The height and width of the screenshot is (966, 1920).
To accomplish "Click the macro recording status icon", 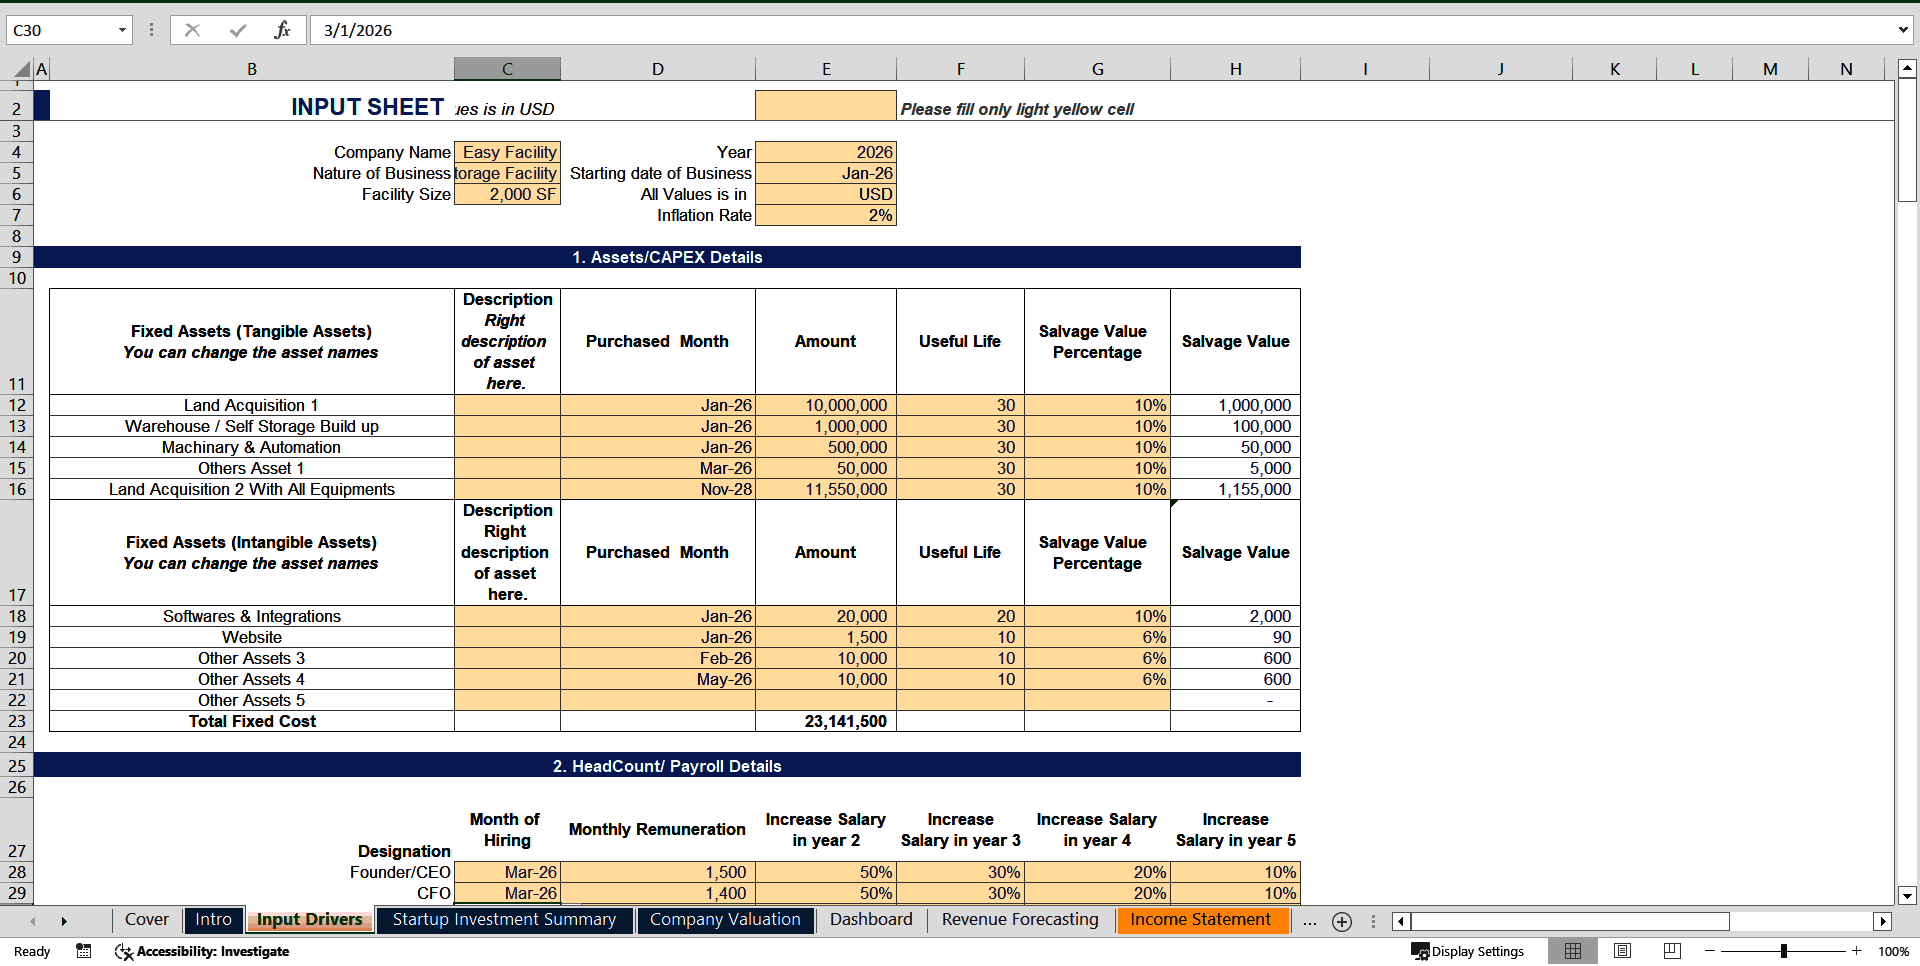I will pyautogui.click(x=84, y=951).
